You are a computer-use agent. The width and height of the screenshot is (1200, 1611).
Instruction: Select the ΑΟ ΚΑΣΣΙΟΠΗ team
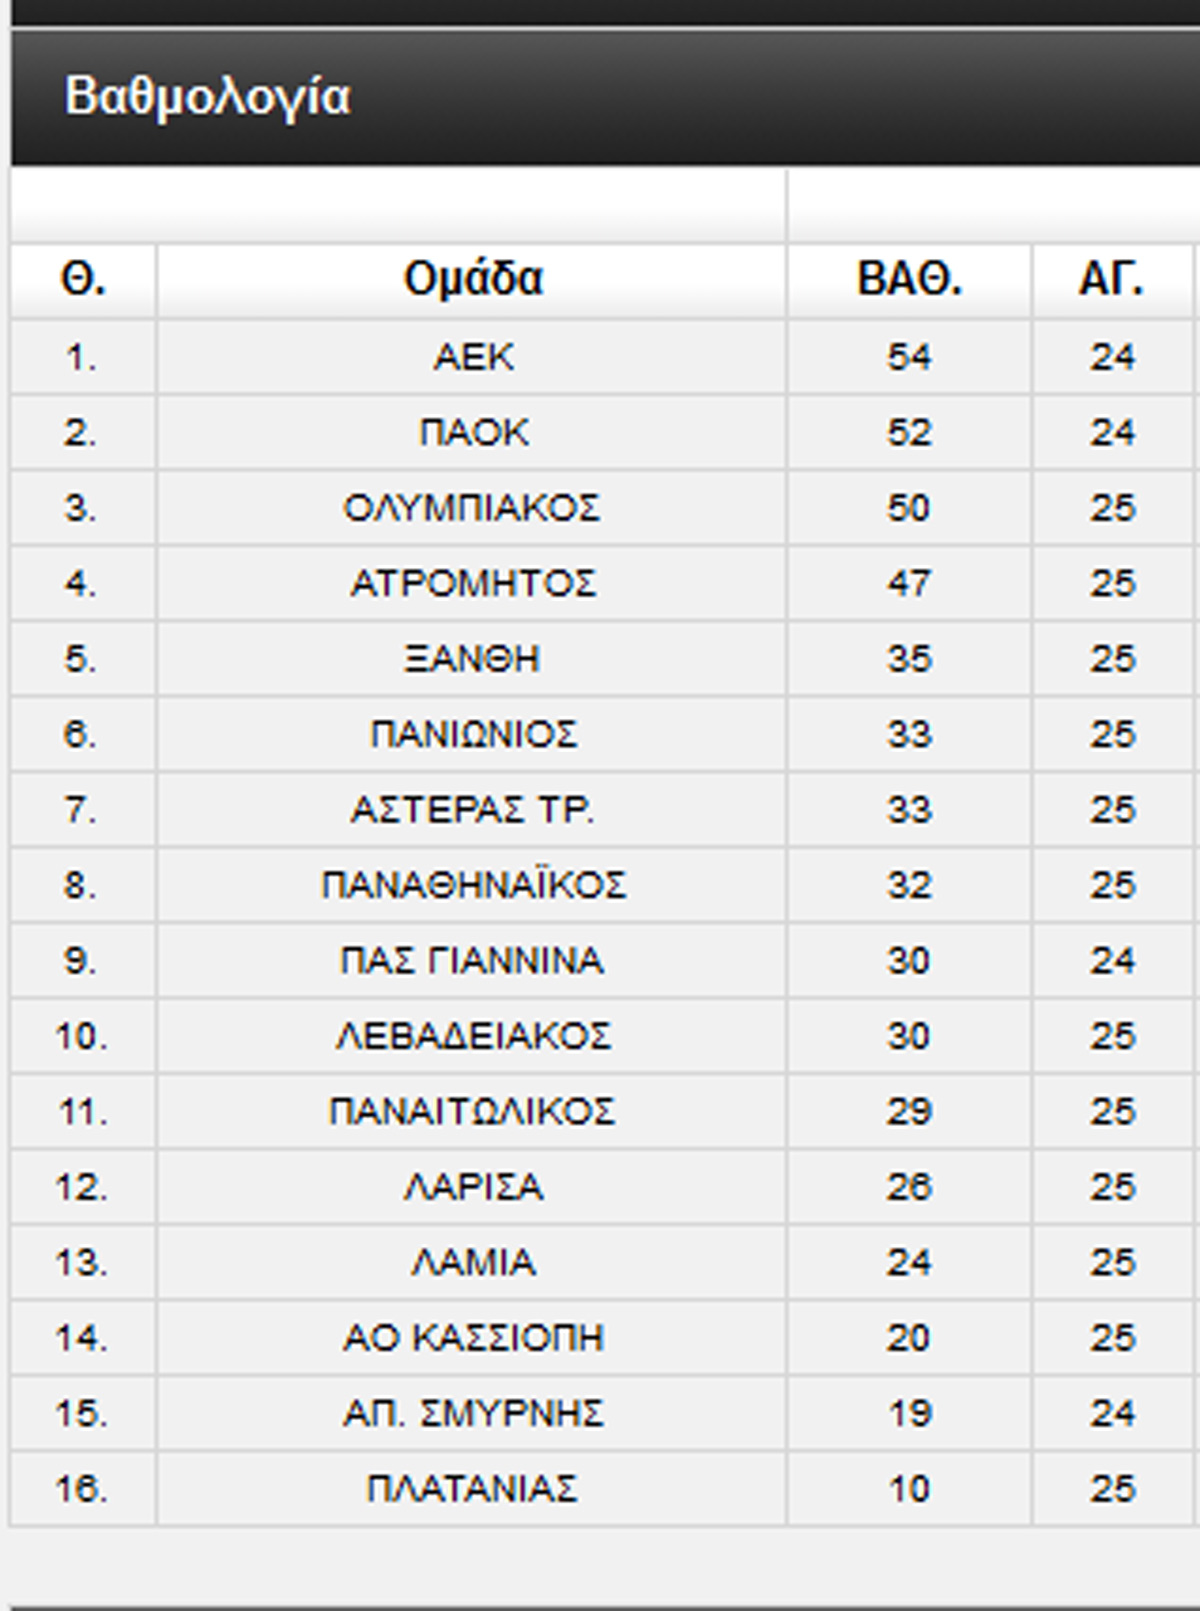pyautogui.click(x=472, y=1338)
